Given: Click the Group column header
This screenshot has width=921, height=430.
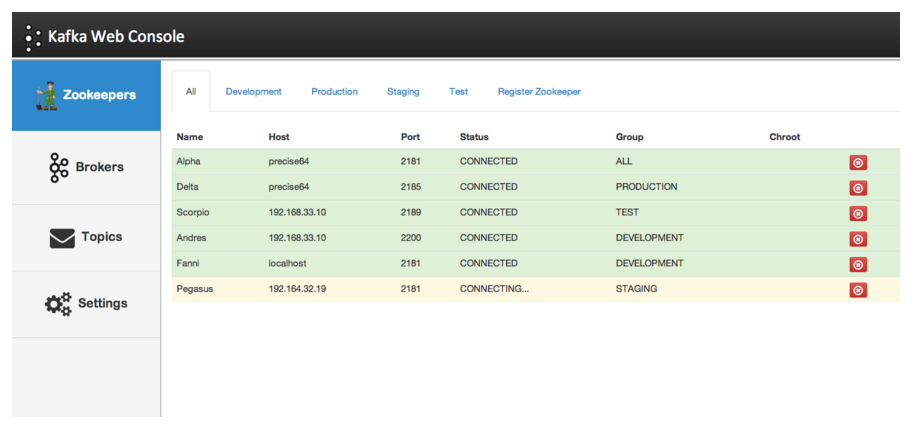Looking at the screenshot, I should [630, 137].
